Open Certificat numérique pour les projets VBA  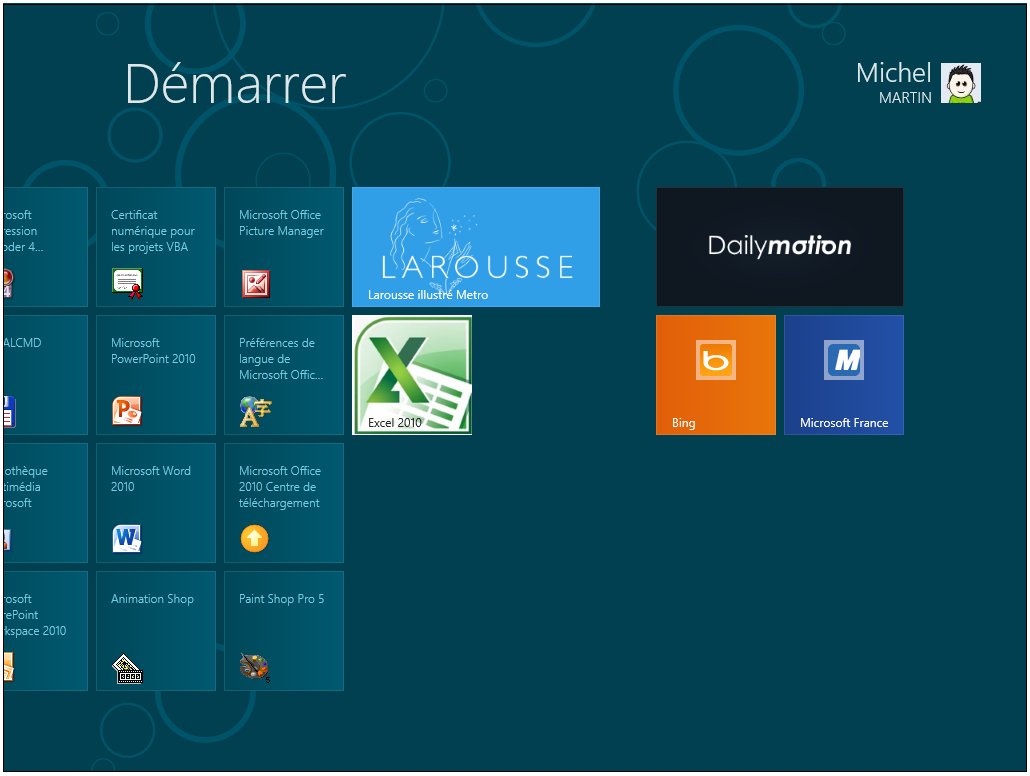click(155, 247)
